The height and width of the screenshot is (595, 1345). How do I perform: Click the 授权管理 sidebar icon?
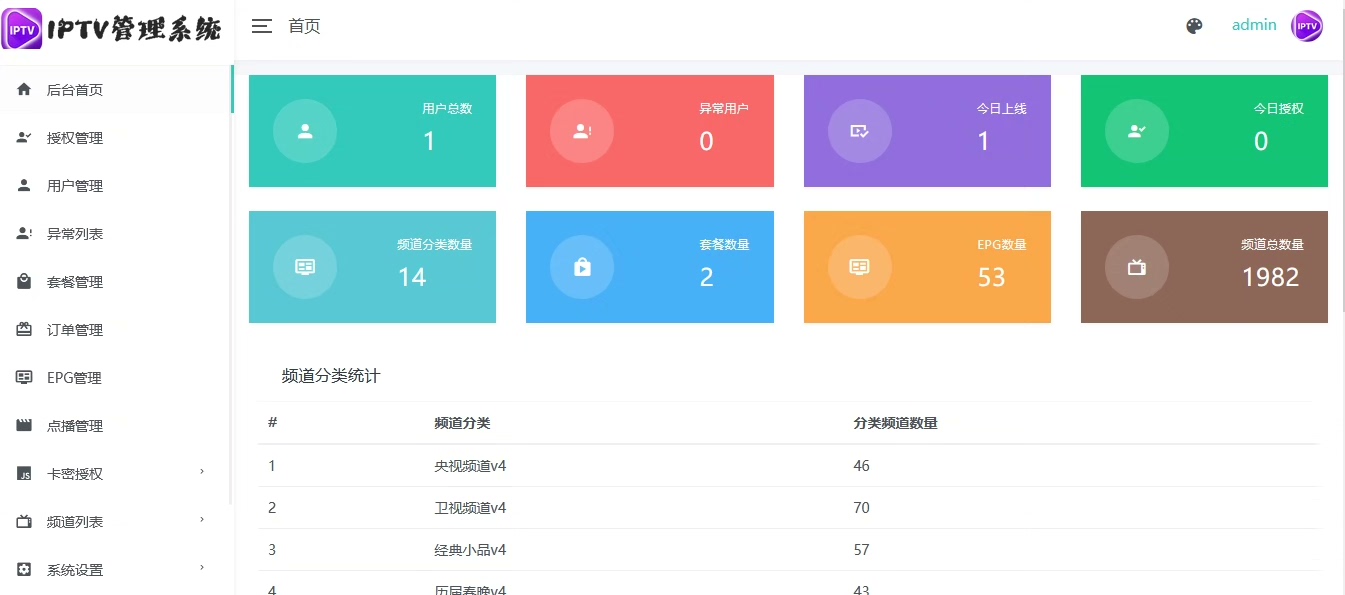pos(25,138)
